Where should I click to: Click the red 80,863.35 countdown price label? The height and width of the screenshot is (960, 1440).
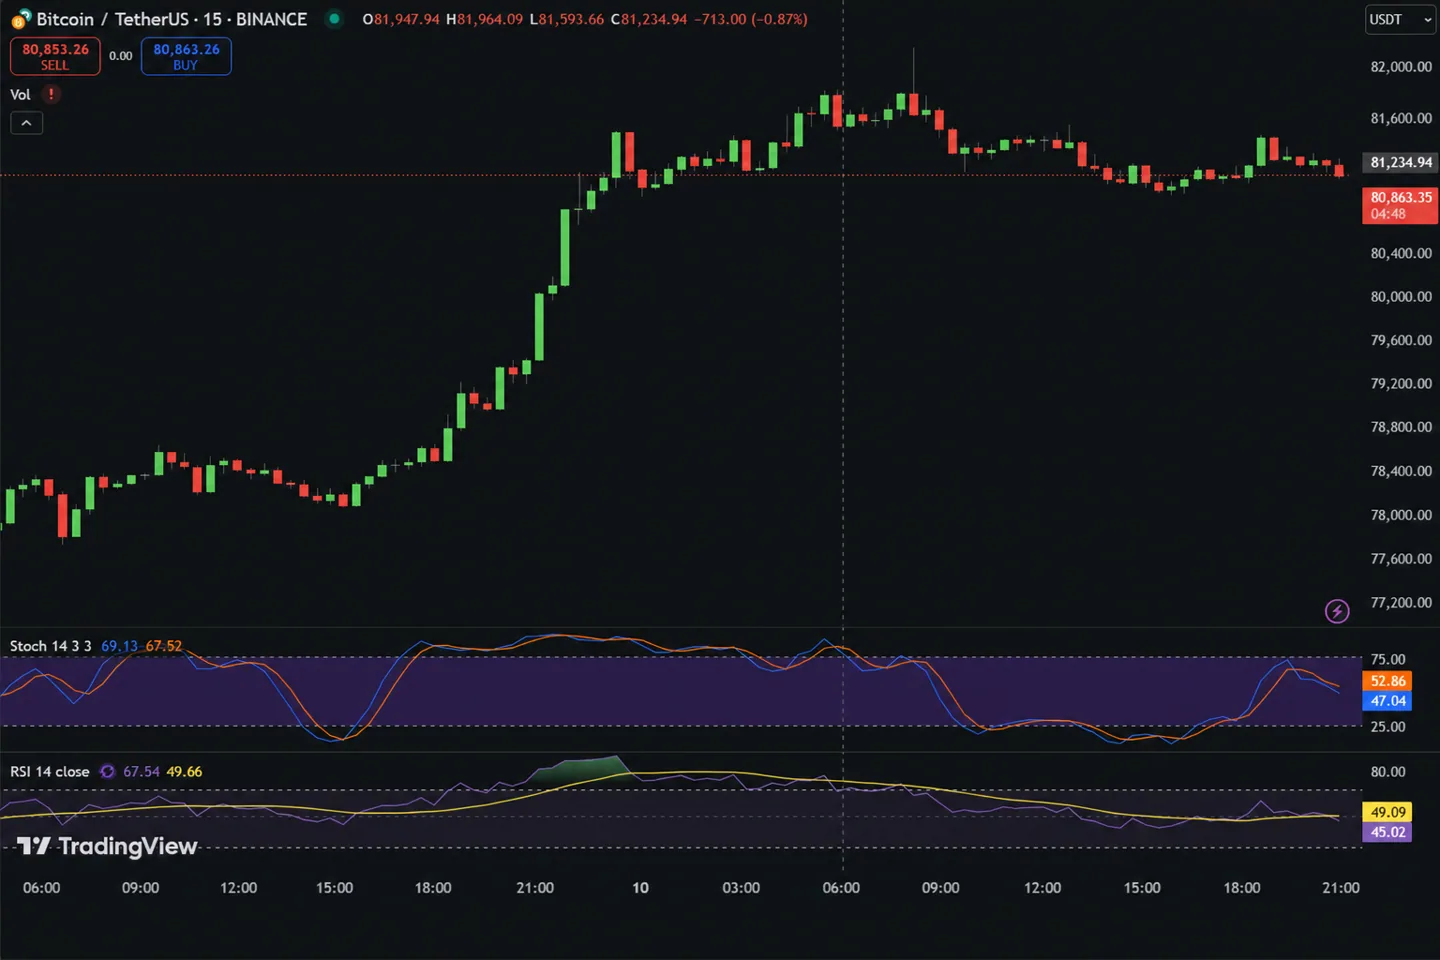click(1400, 205)
